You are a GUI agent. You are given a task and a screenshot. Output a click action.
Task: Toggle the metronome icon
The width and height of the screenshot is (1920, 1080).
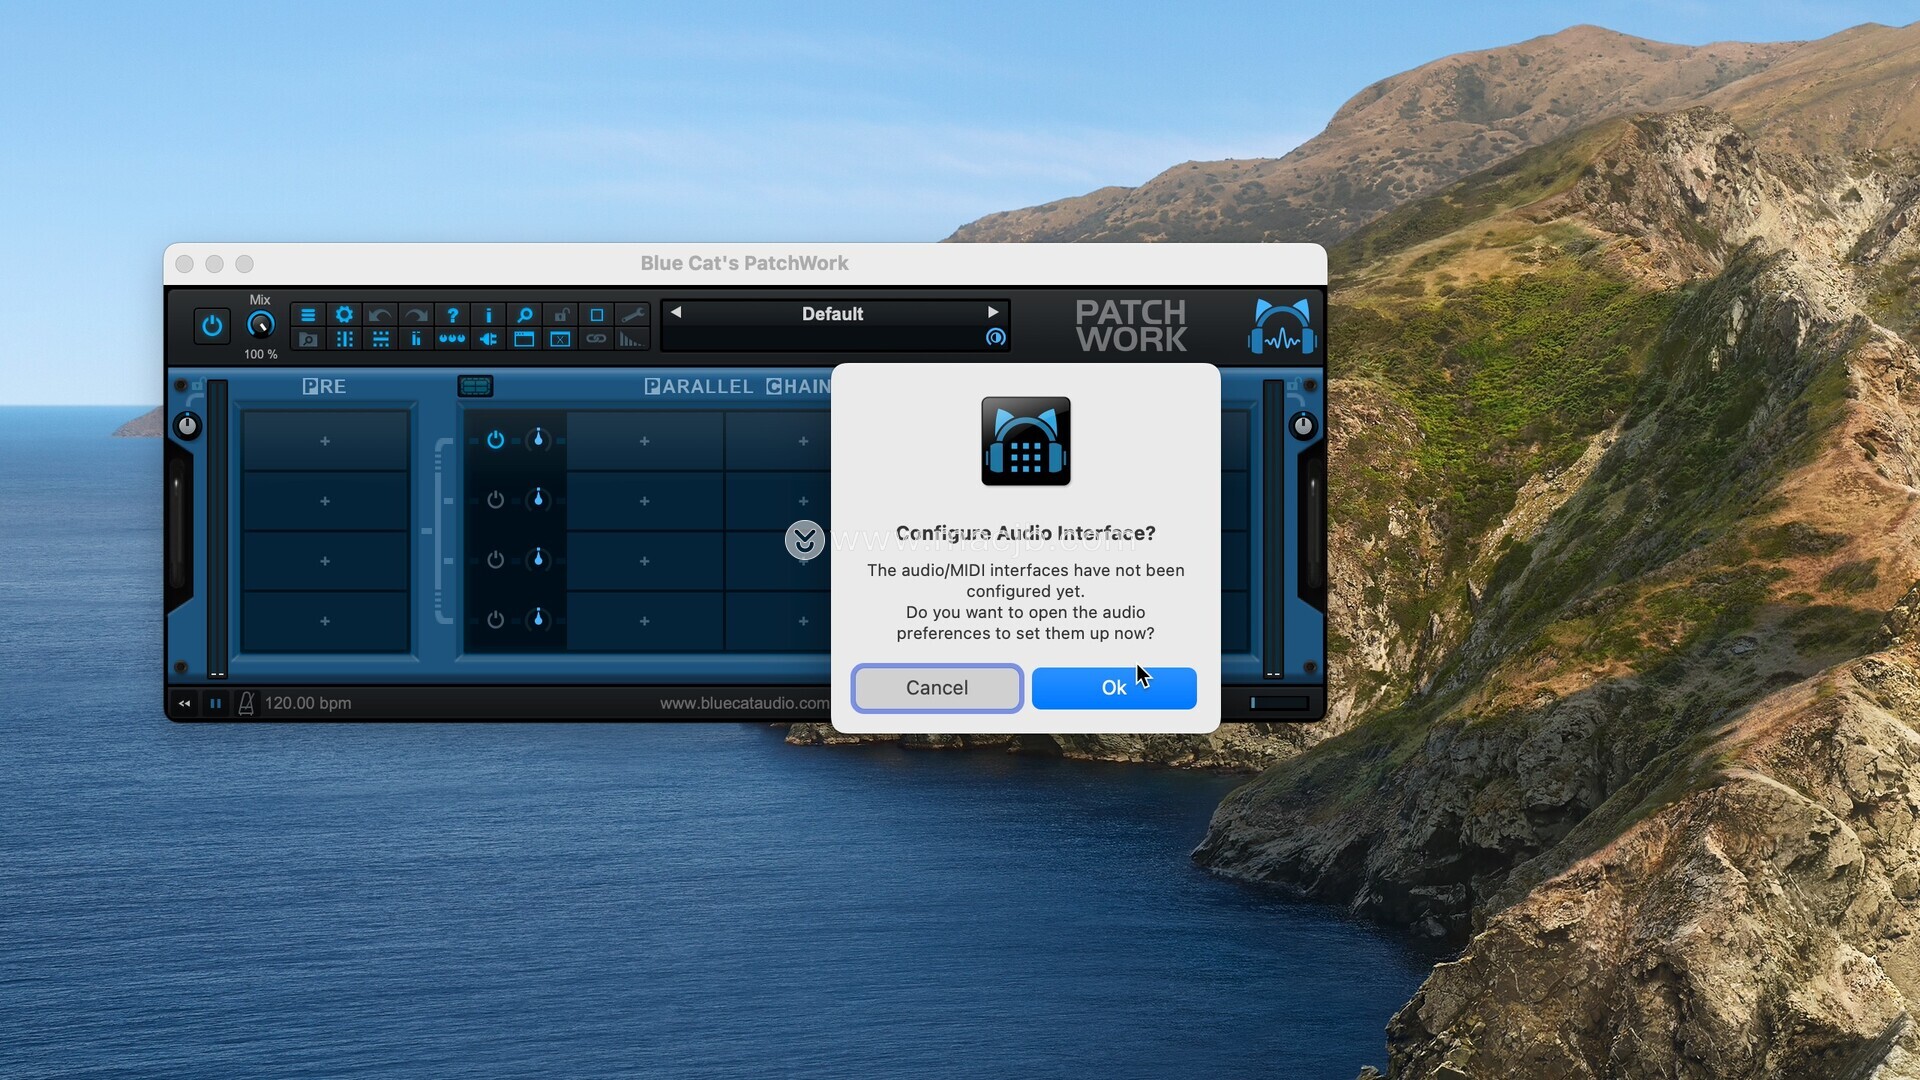[x=246, y=703]
